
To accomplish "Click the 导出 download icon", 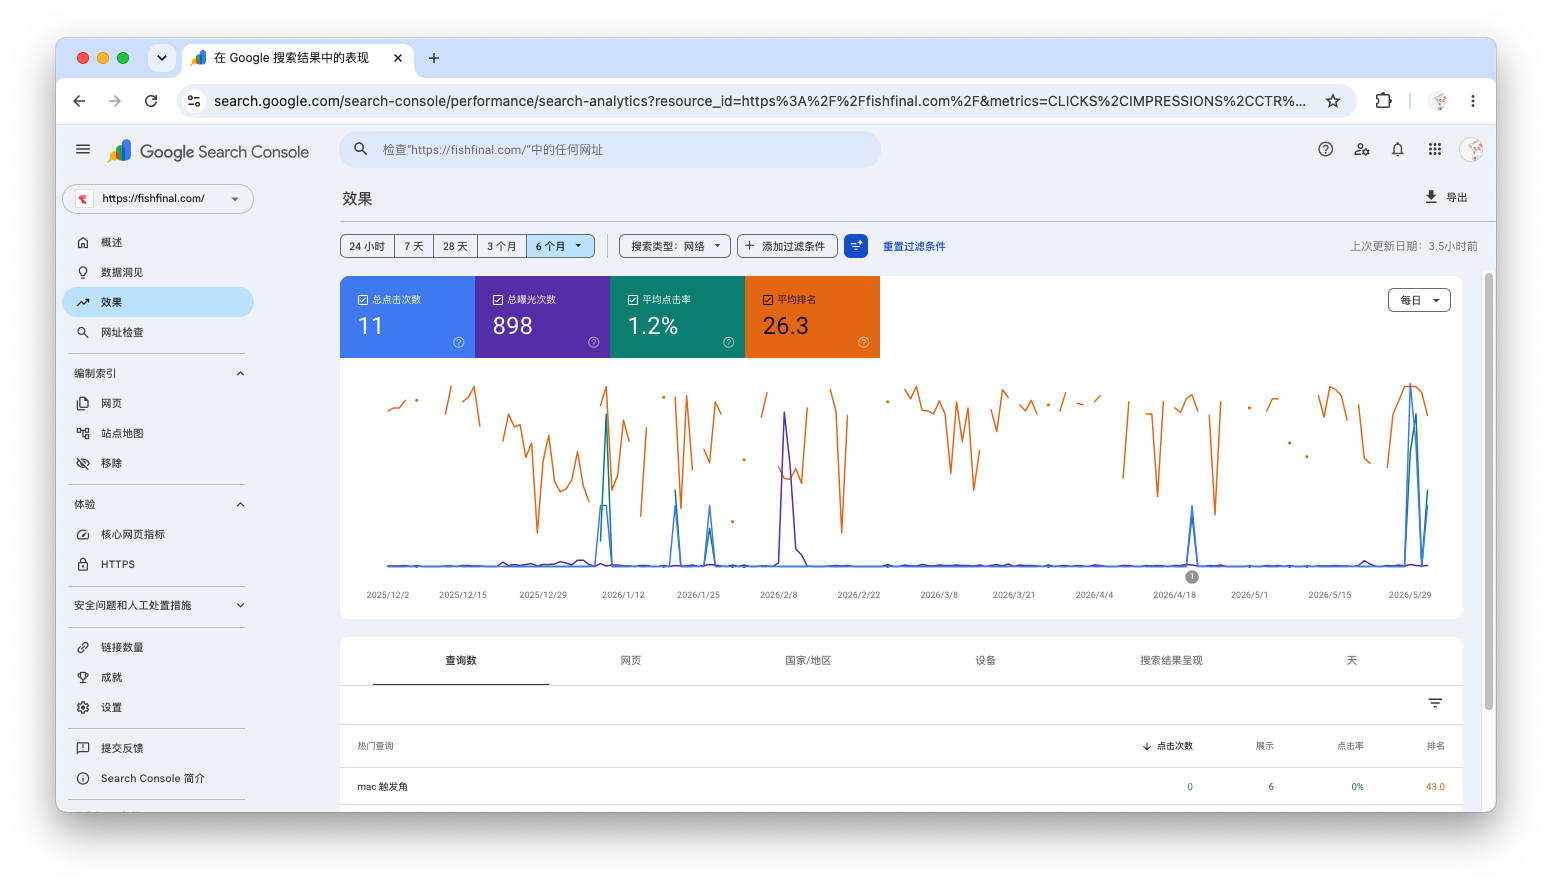I will pyautogui.click(x=1431, y=197).
